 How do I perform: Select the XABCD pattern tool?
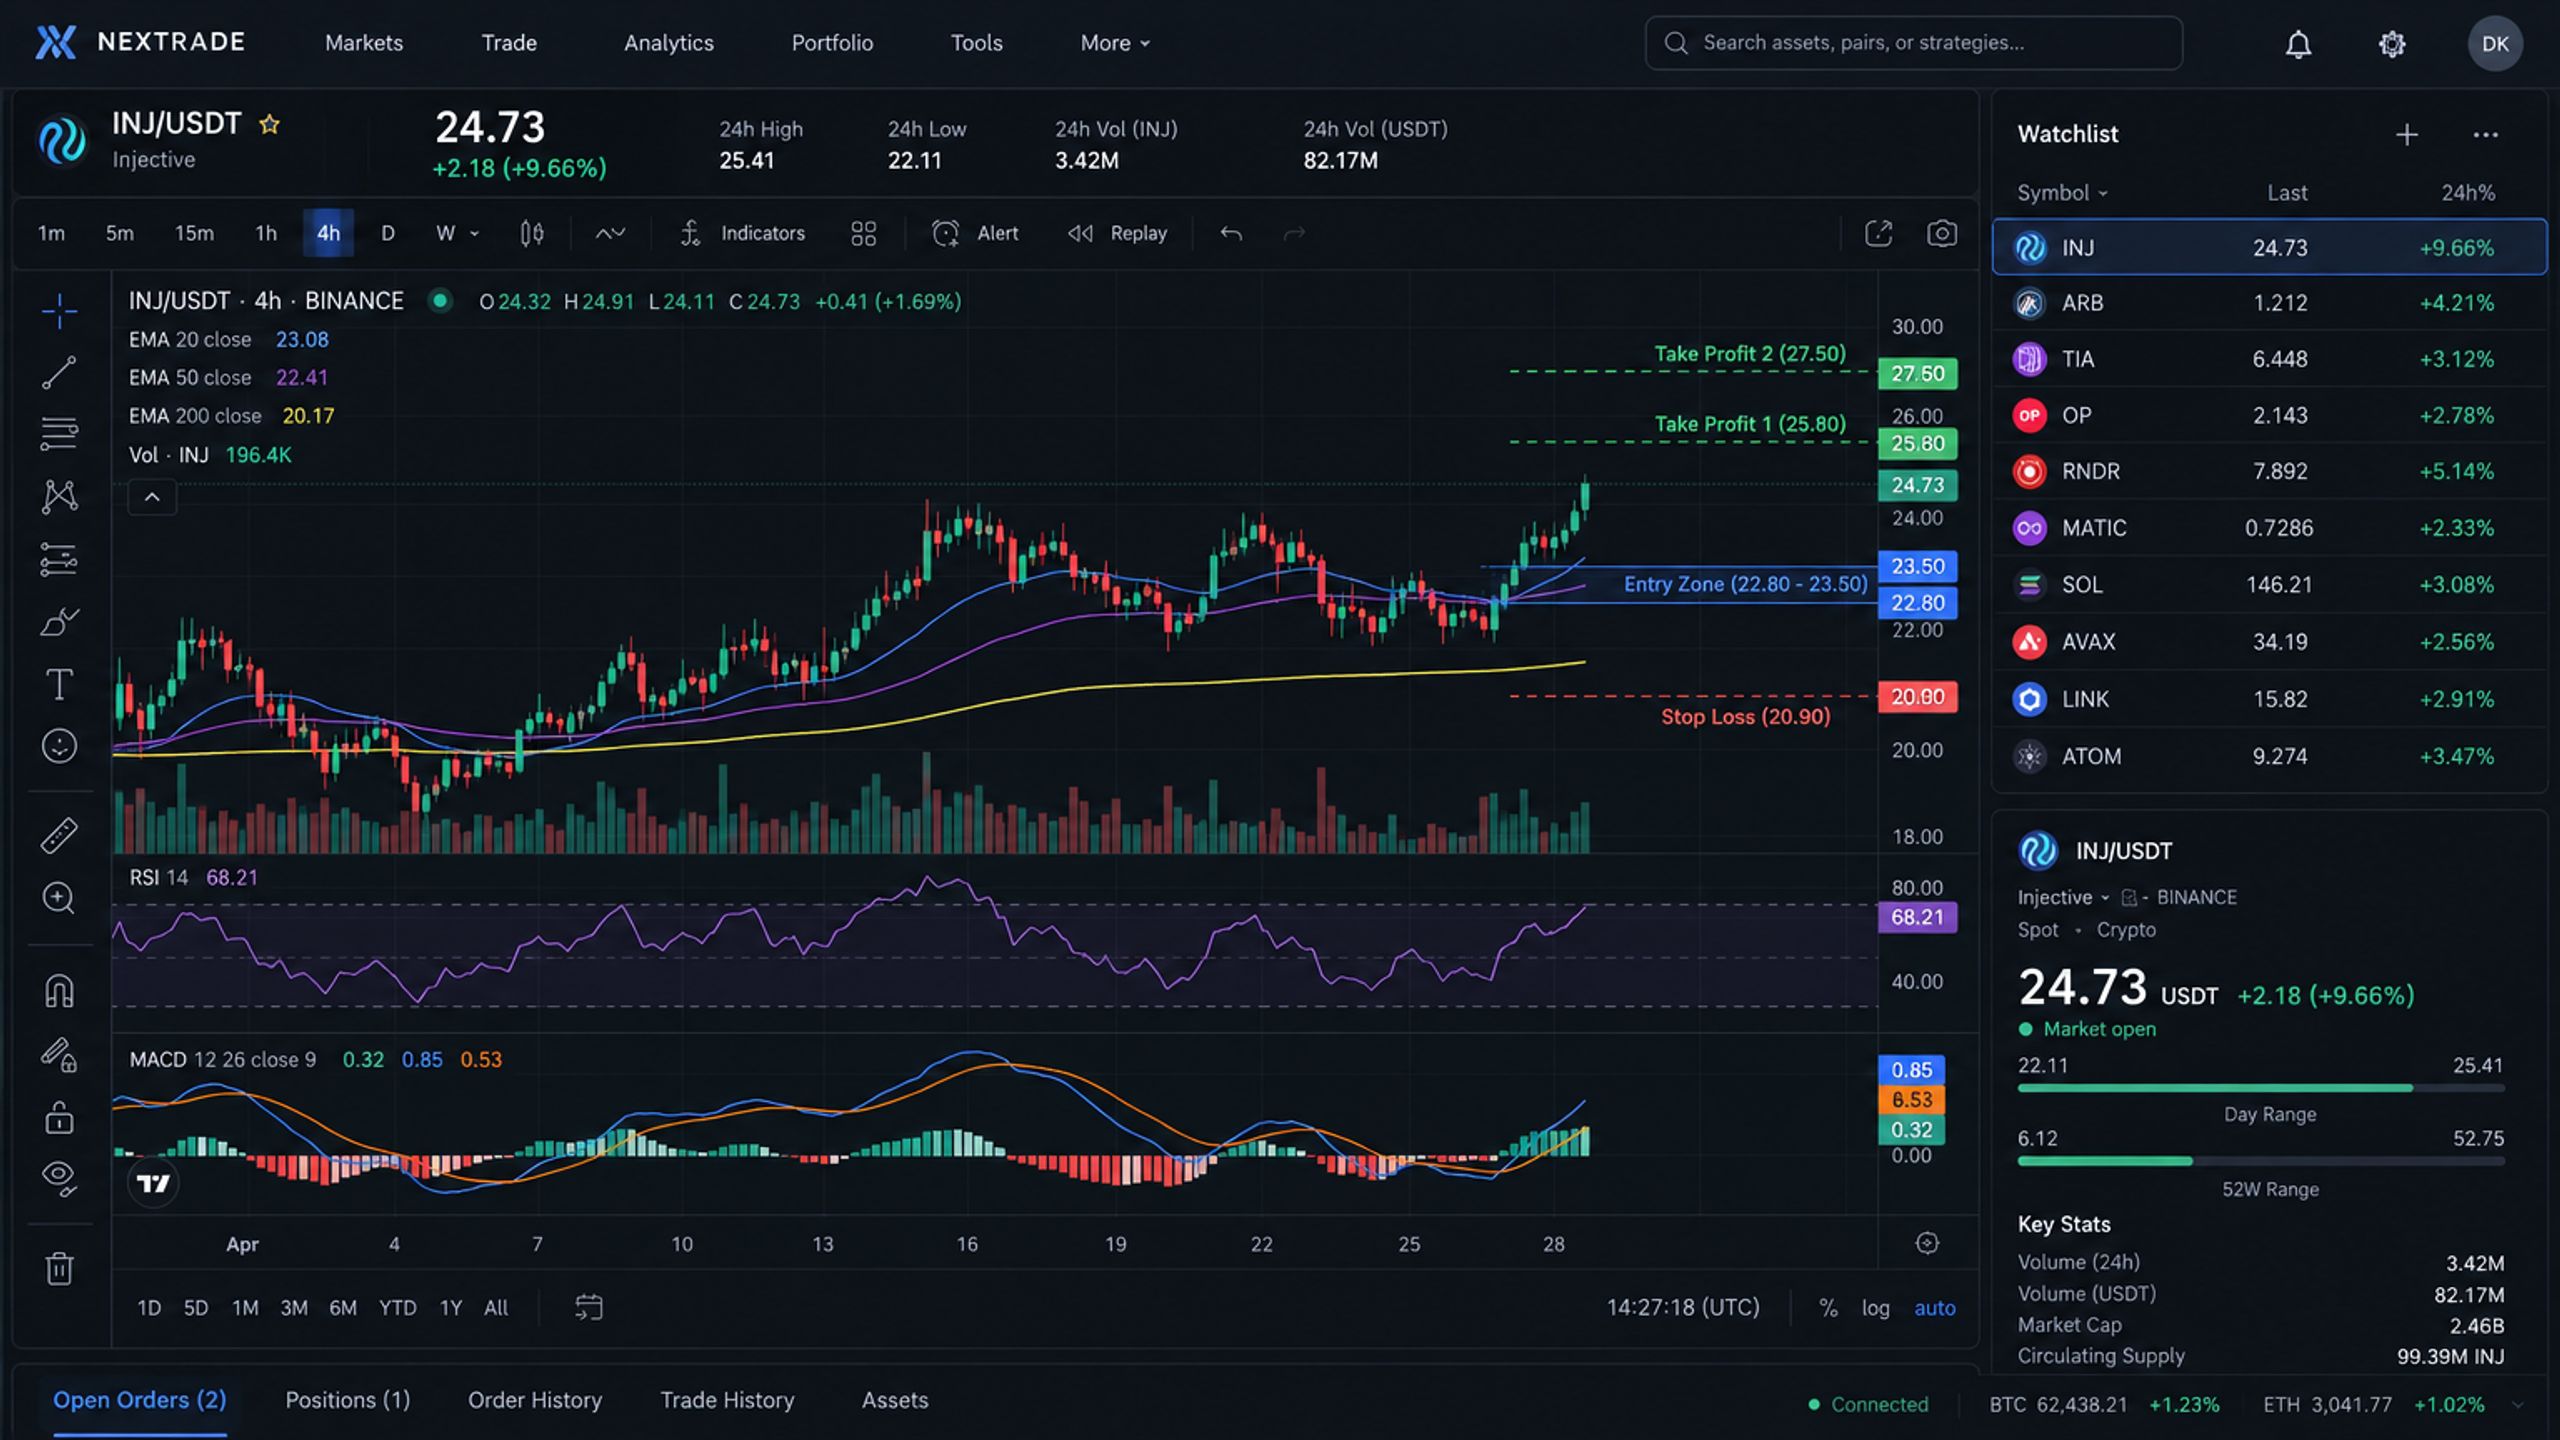click(59, 496)
